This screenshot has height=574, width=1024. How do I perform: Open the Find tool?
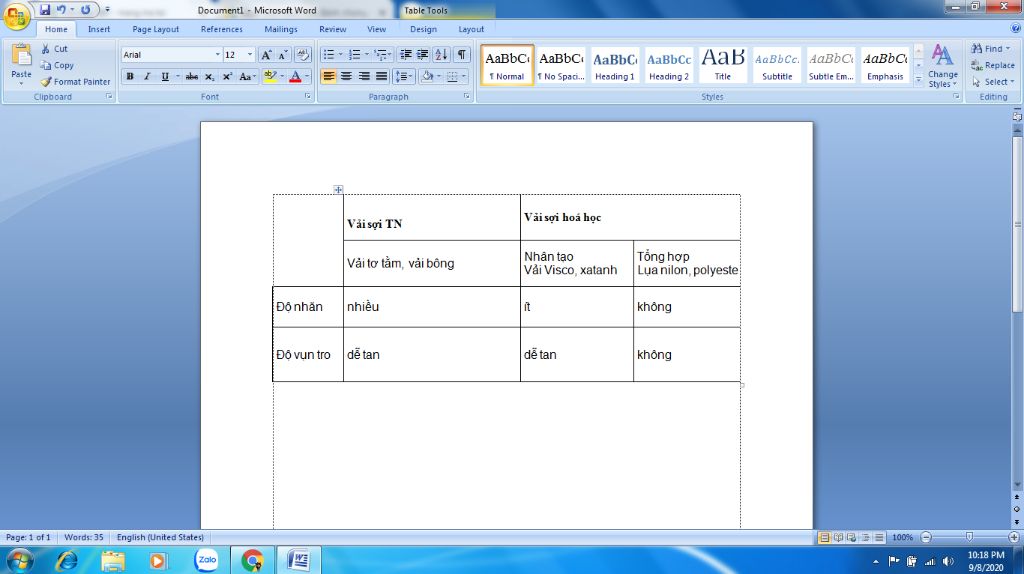point(991,49)
